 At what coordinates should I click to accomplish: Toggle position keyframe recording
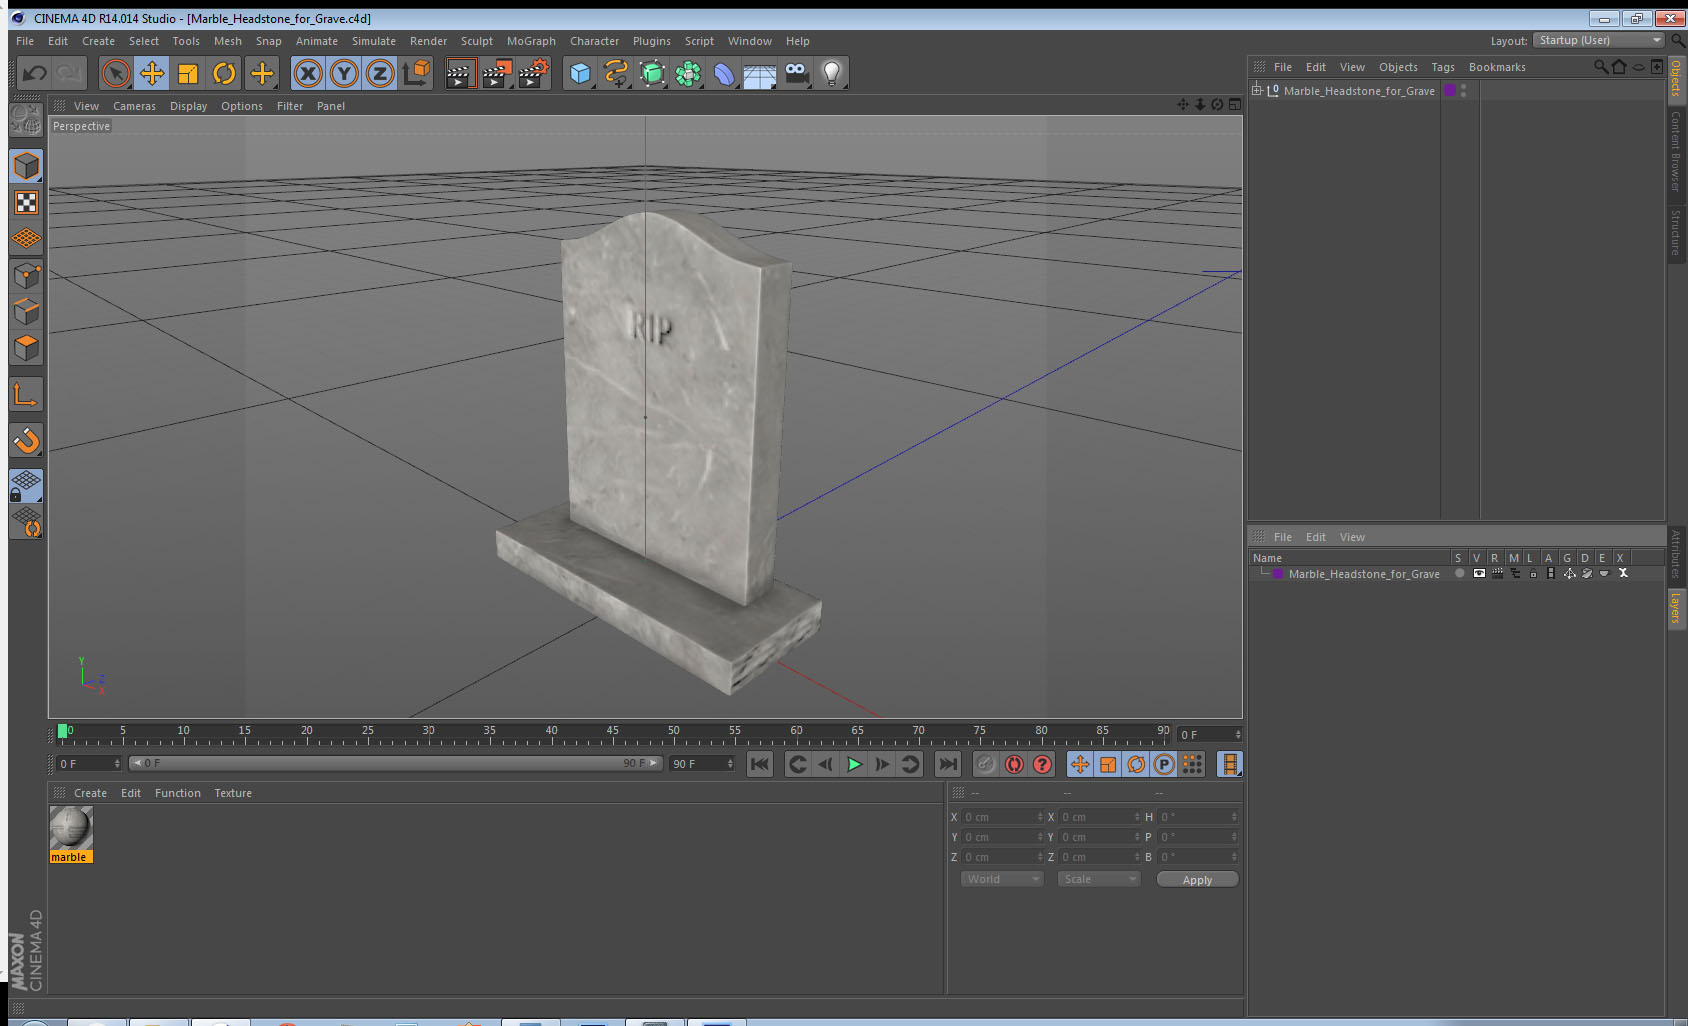pos(1080,764)
